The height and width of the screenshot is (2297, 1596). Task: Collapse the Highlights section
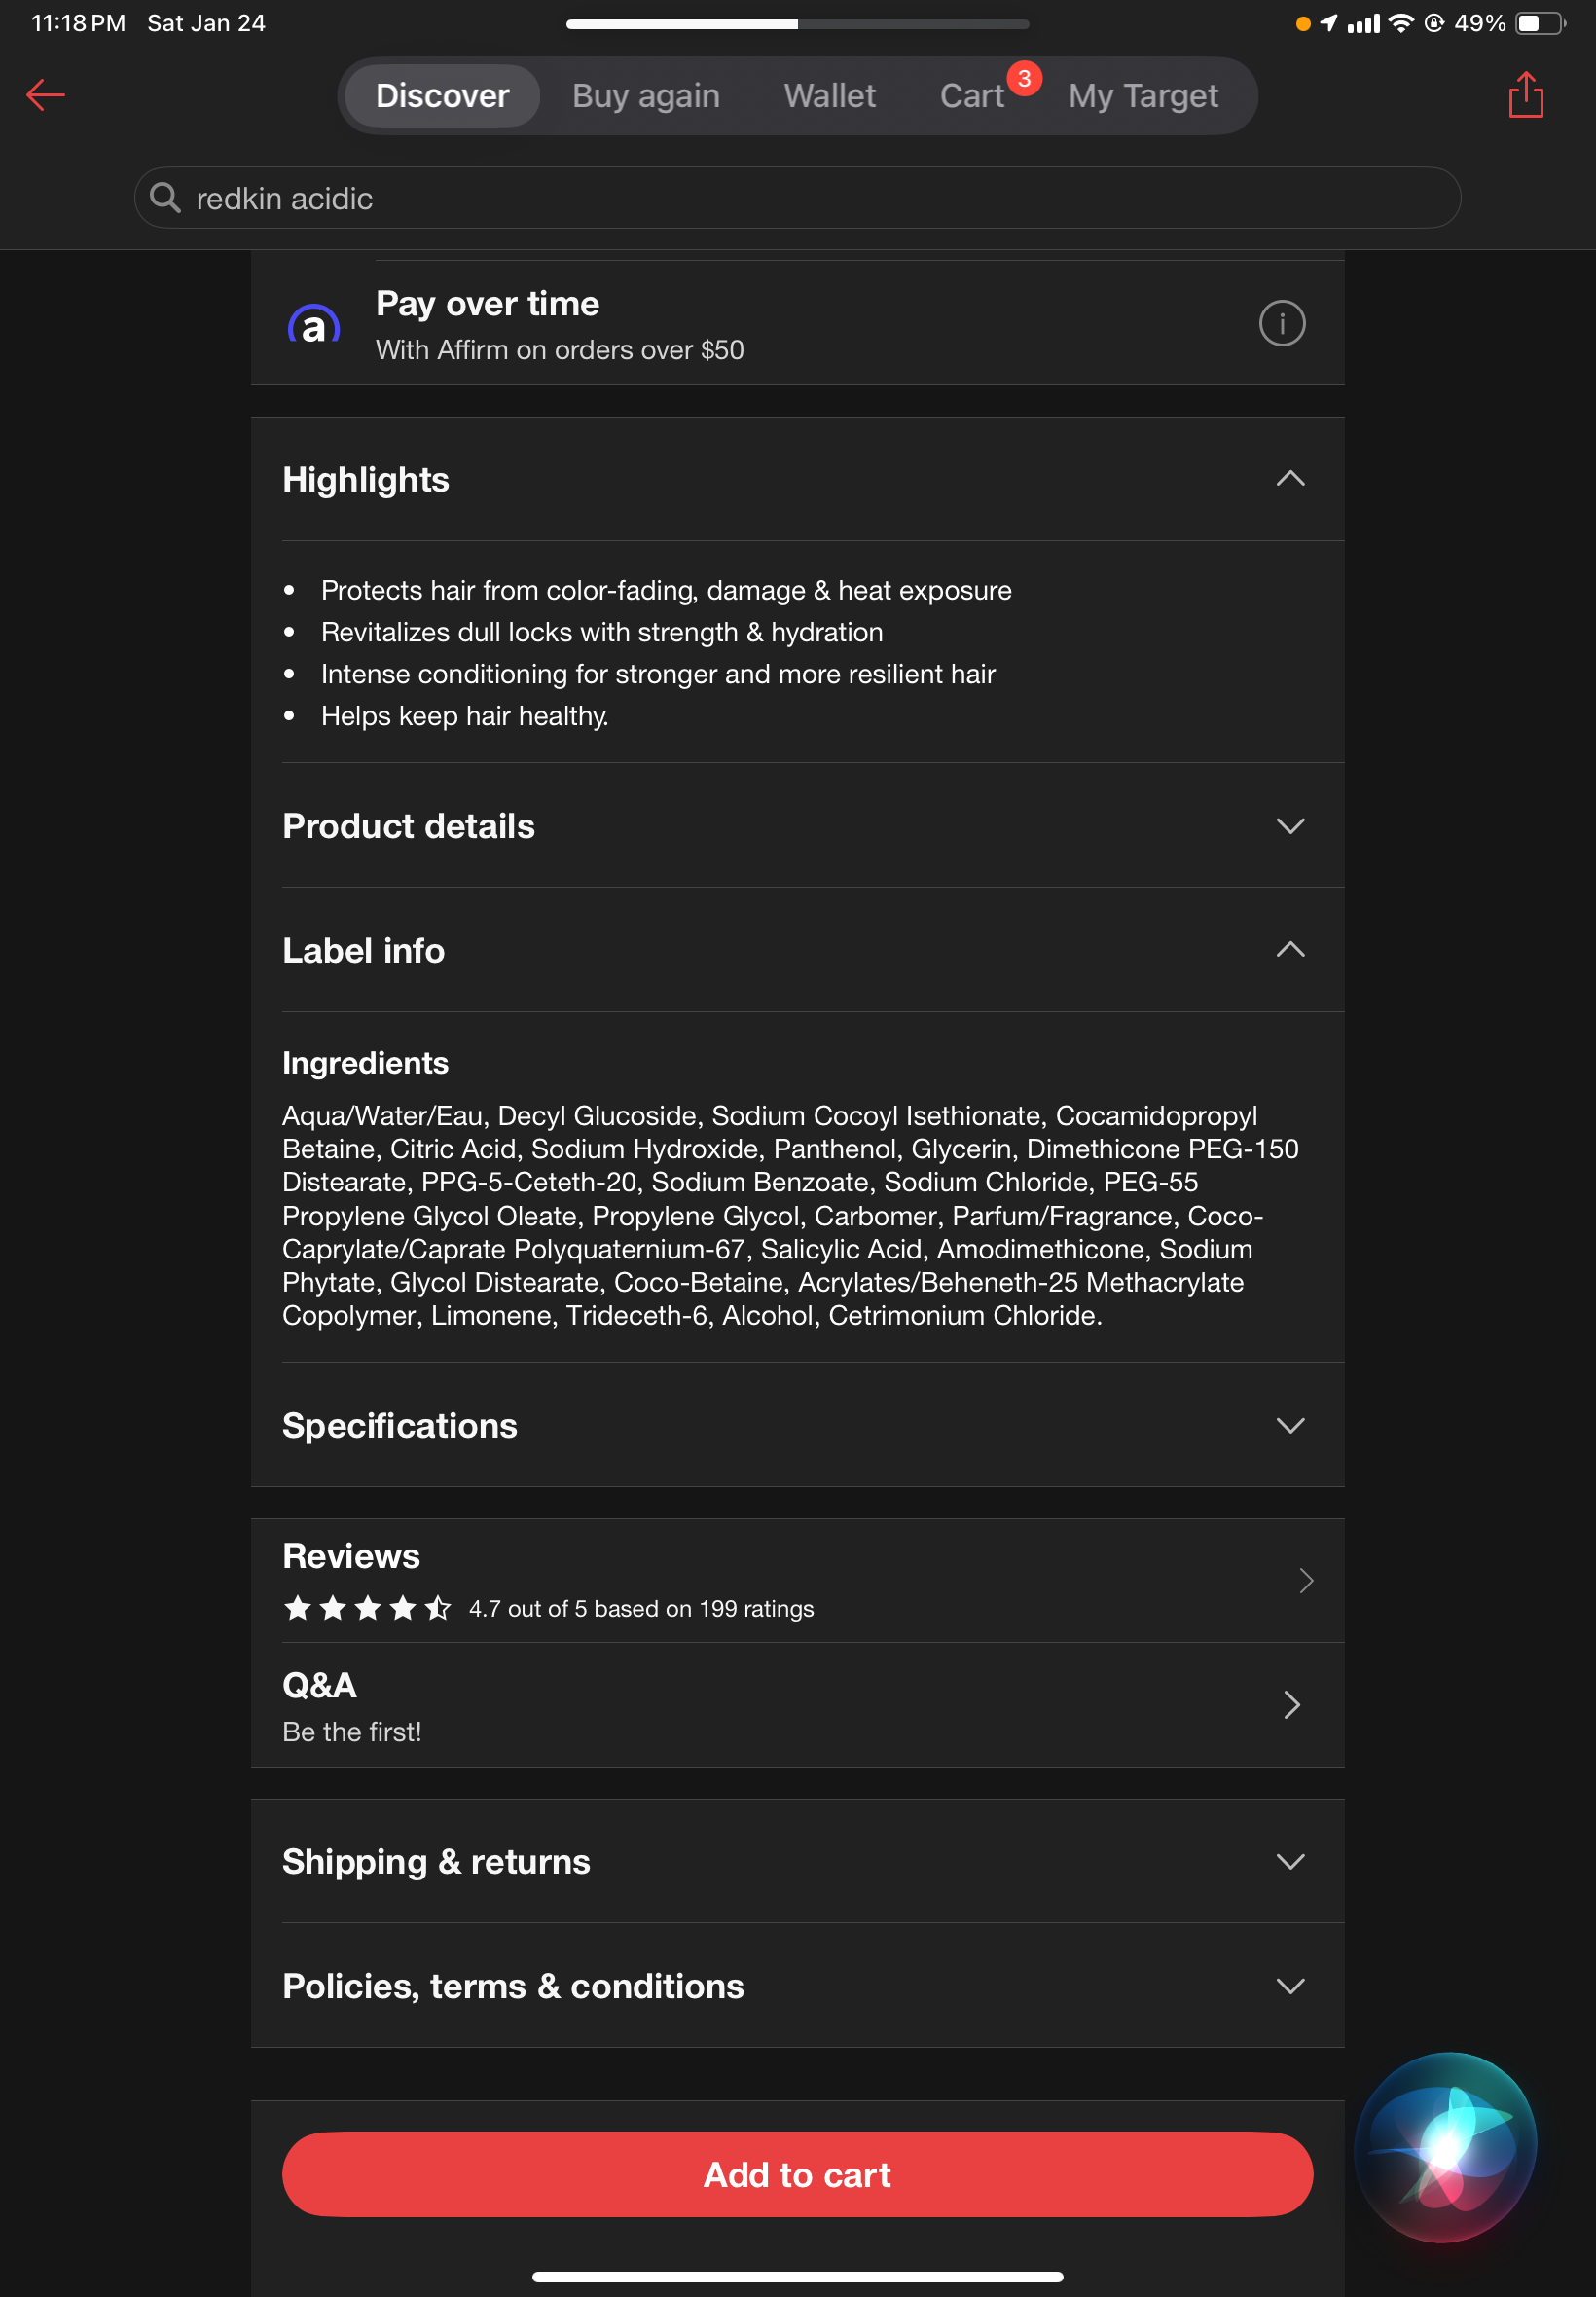coord(1290,479)
